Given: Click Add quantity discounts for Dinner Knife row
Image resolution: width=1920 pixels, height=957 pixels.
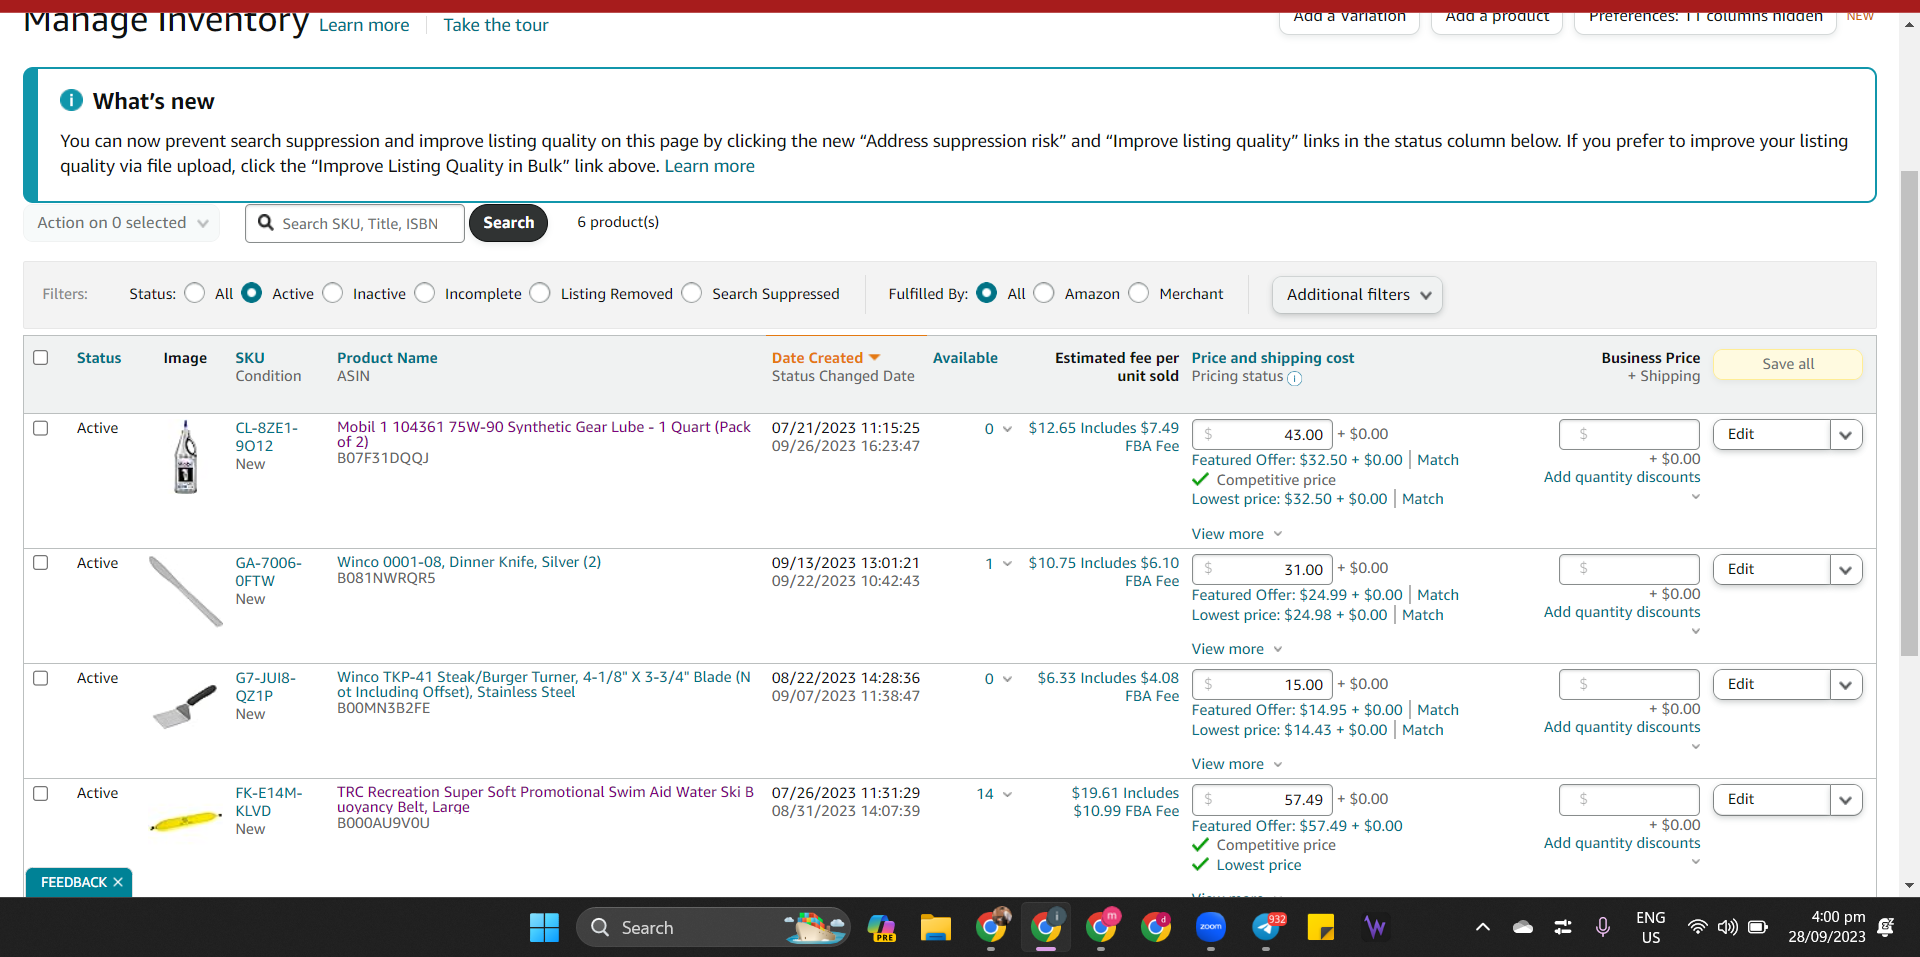Looking at the screenshot, I should [1622, 612].
